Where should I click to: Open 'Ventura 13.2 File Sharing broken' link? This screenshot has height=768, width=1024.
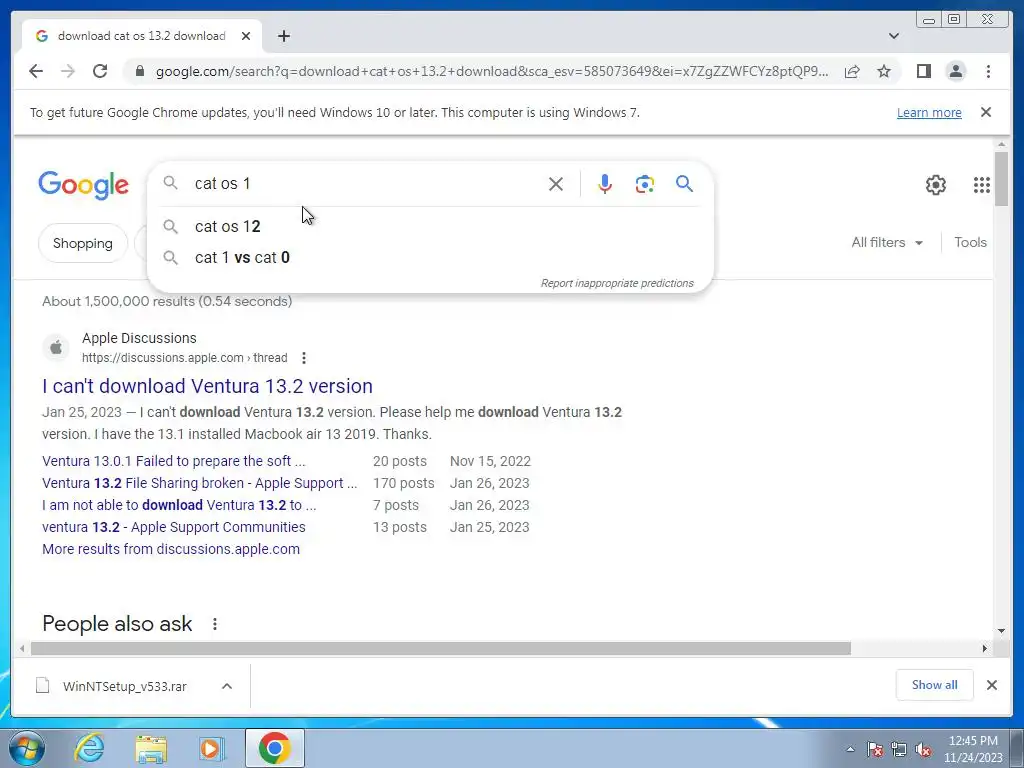tap(200, 483)
